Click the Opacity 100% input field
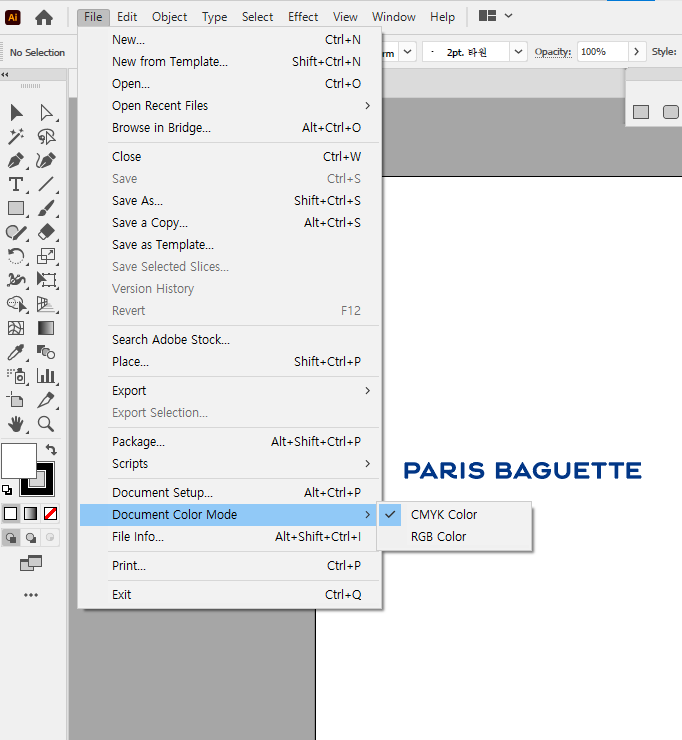The image size is (682, 740). (602, 51)
